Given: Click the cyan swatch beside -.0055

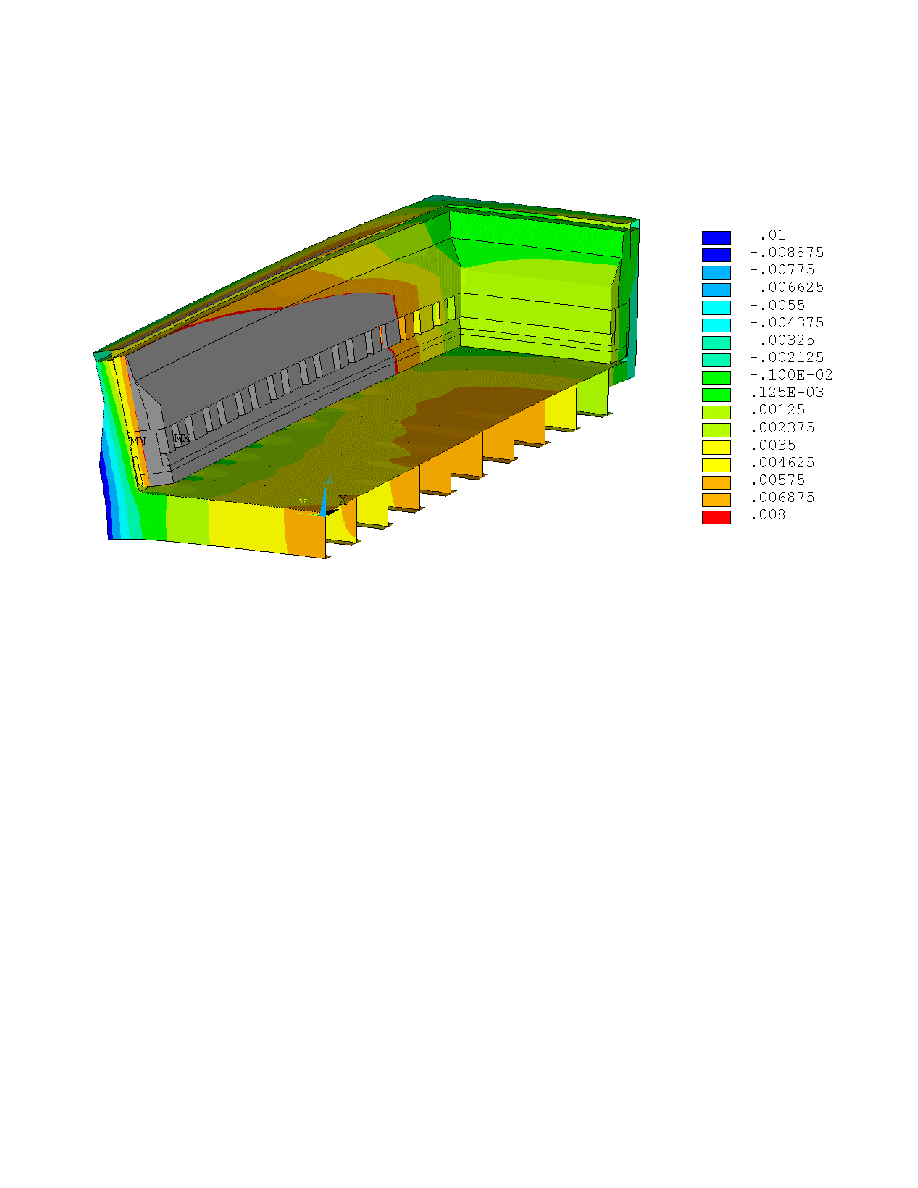Looking at the screenshot, I should [x=716, y=308].
